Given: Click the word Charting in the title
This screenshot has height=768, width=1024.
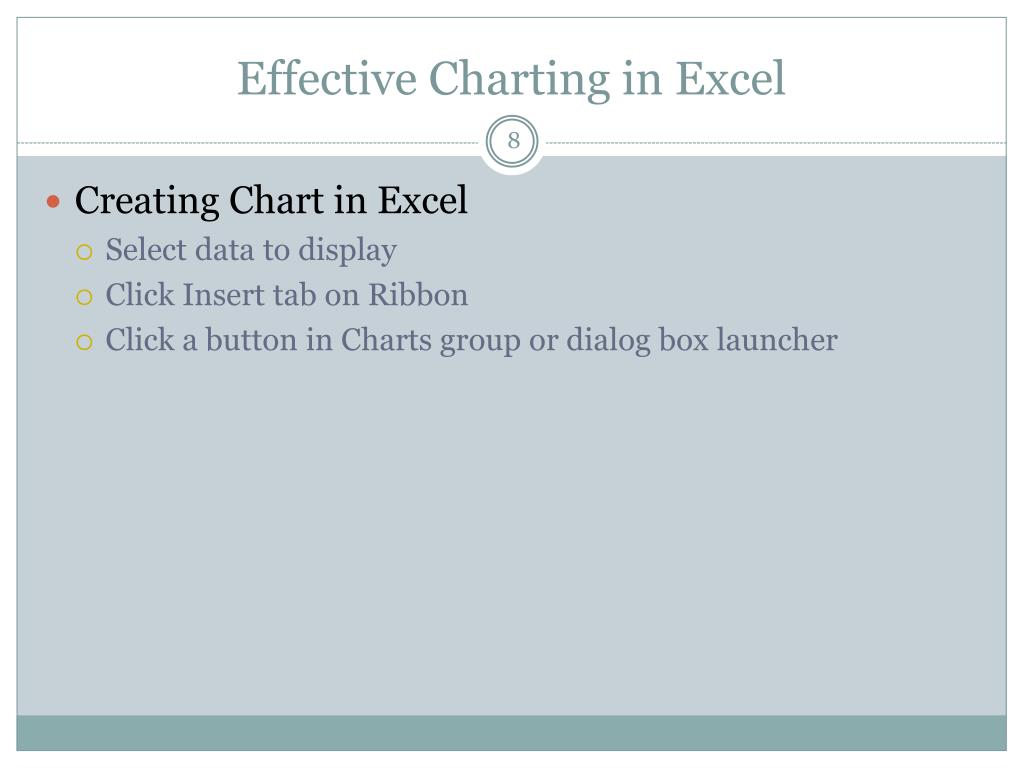Looking at the screenshot, I should pos(519,80).
